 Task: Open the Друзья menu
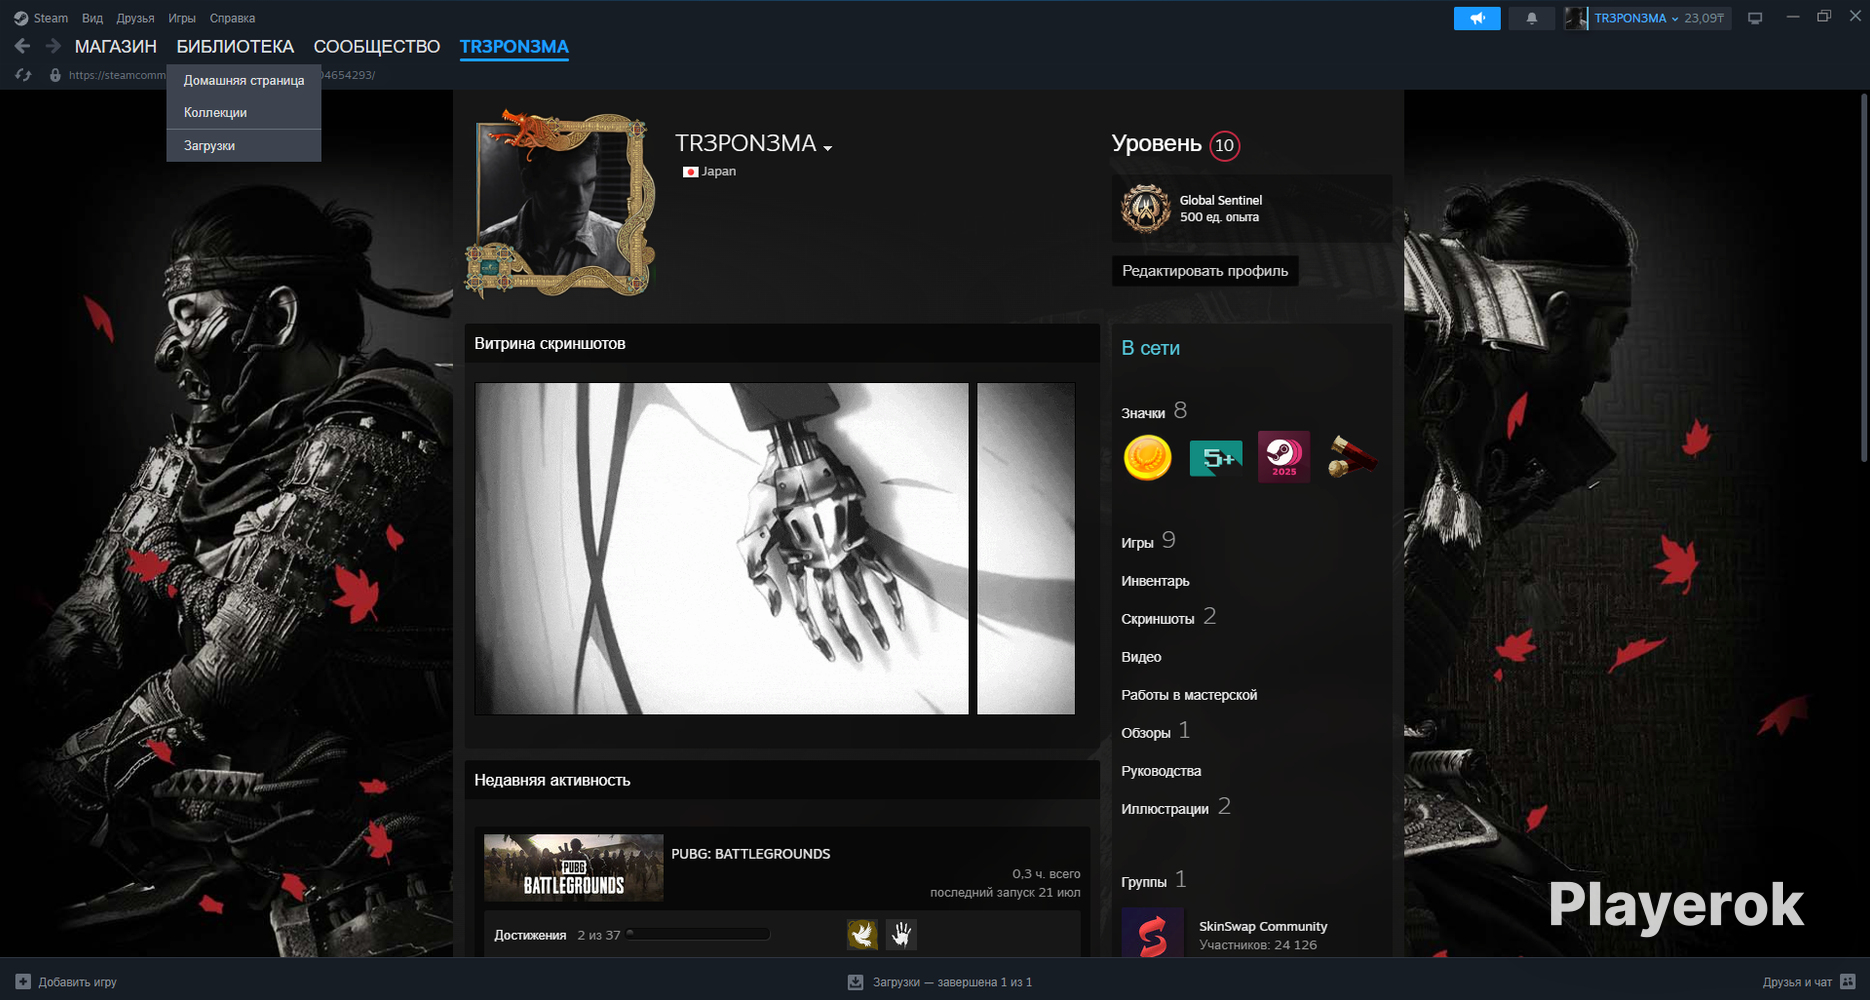135,18
